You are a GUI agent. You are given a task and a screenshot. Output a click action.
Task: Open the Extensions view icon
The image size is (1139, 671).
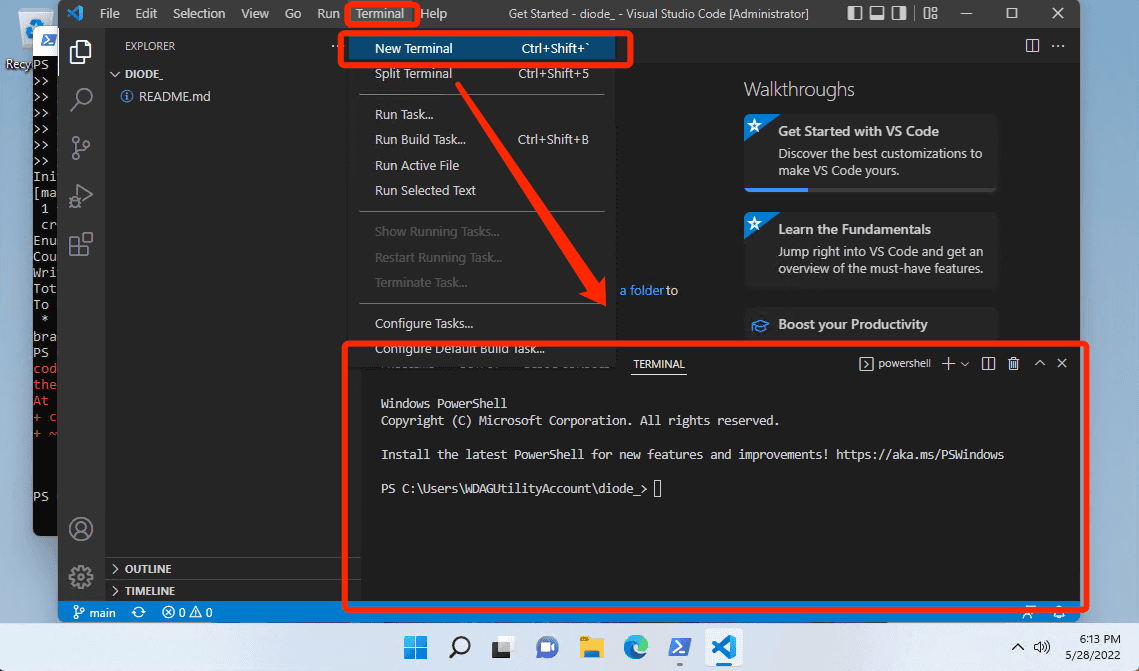pos(81,245)
